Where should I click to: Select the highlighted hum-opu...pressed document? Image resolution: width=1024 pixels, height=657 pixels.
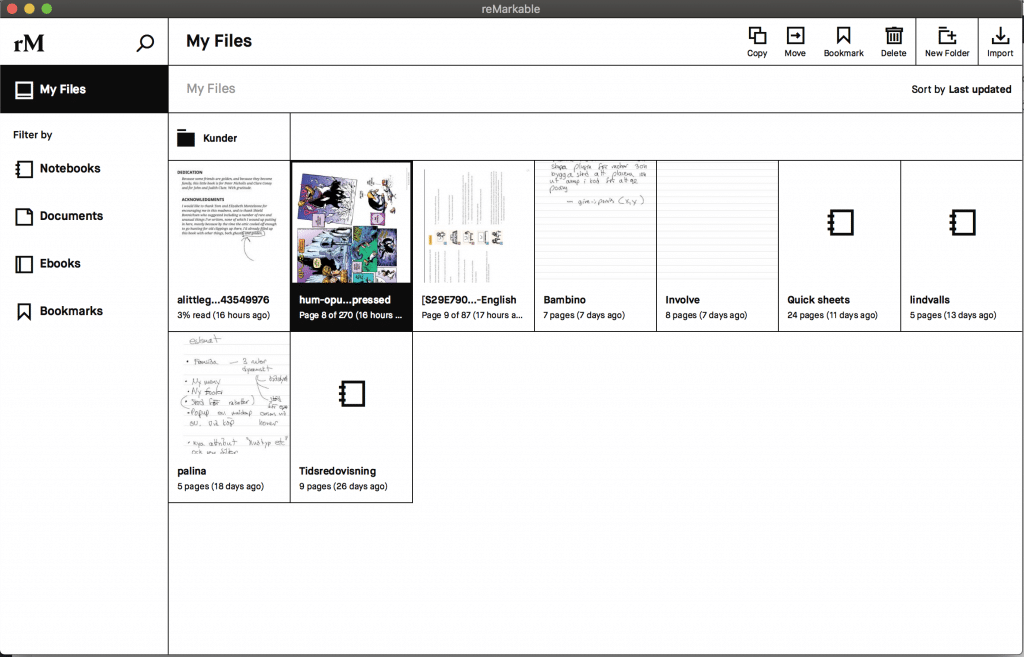(x=351, y=223)
